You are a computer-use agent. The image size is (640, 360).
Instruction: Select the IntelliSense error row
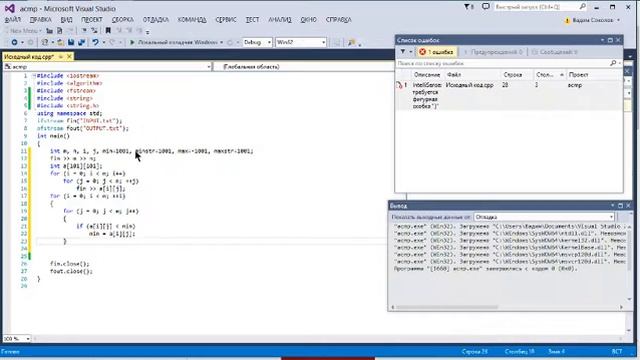(509, 95)
